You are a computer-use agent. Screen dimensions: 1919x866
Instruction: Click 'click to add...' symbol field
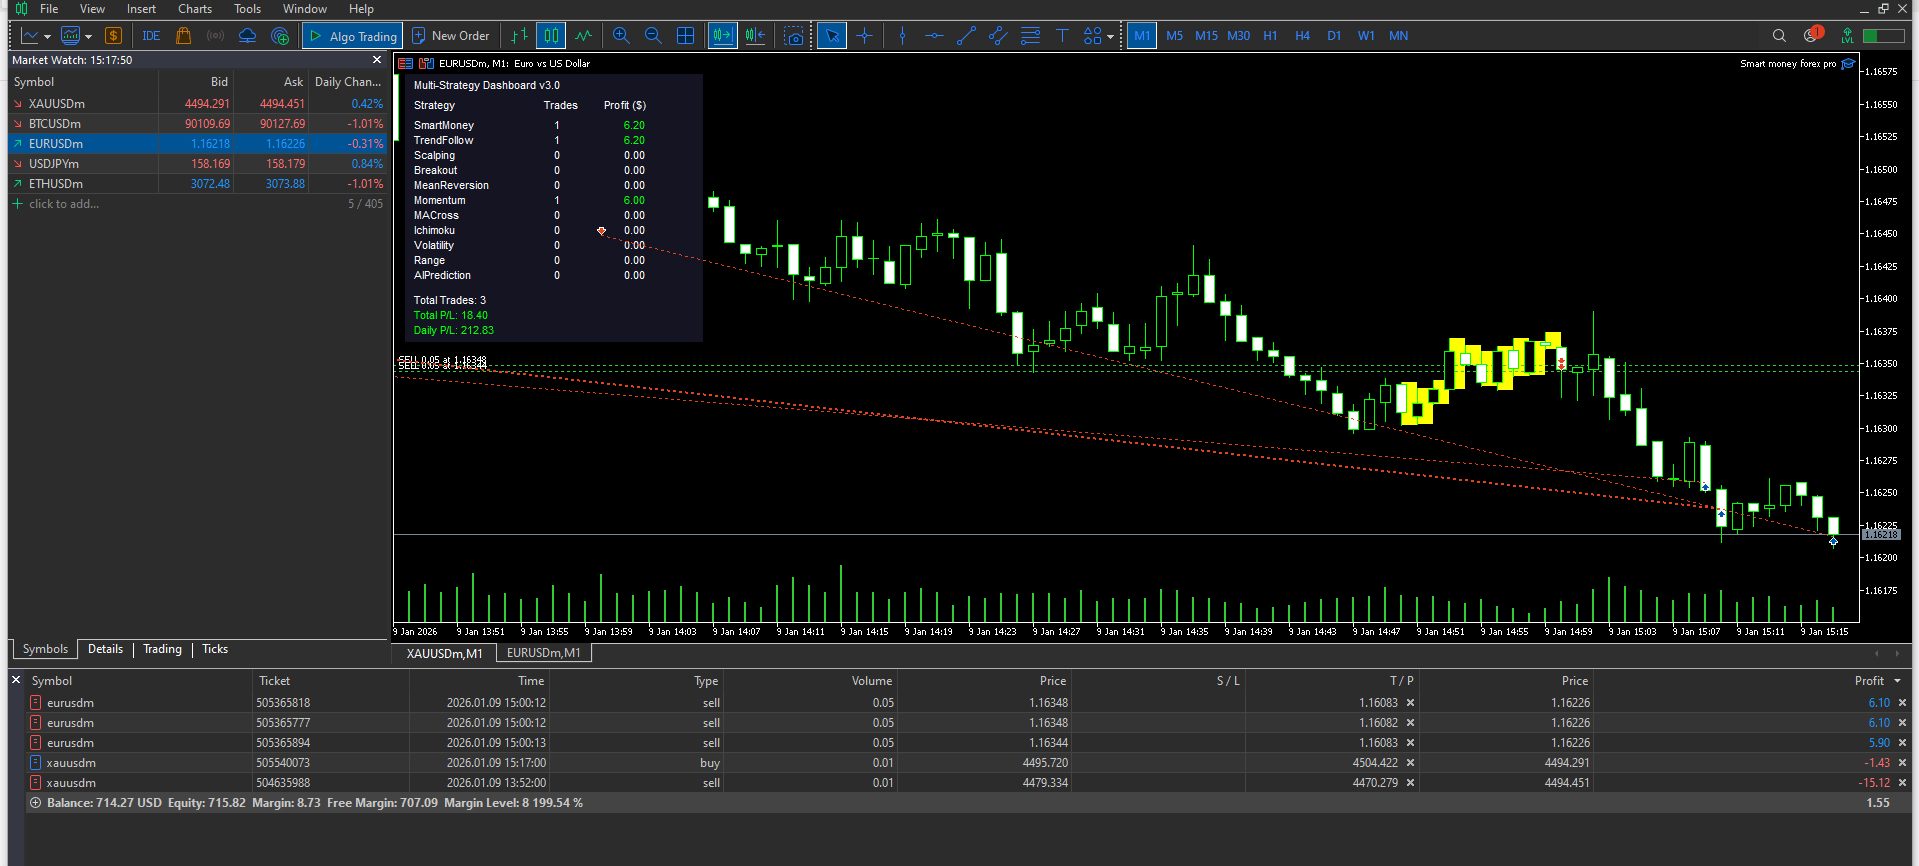(64, 204)
